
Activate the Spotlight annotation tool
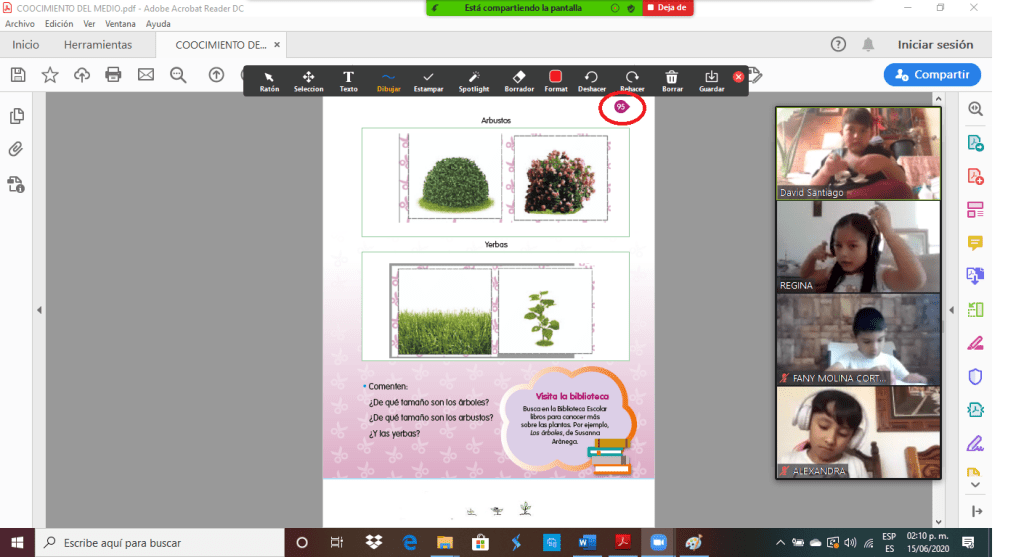tap(474, 81)
